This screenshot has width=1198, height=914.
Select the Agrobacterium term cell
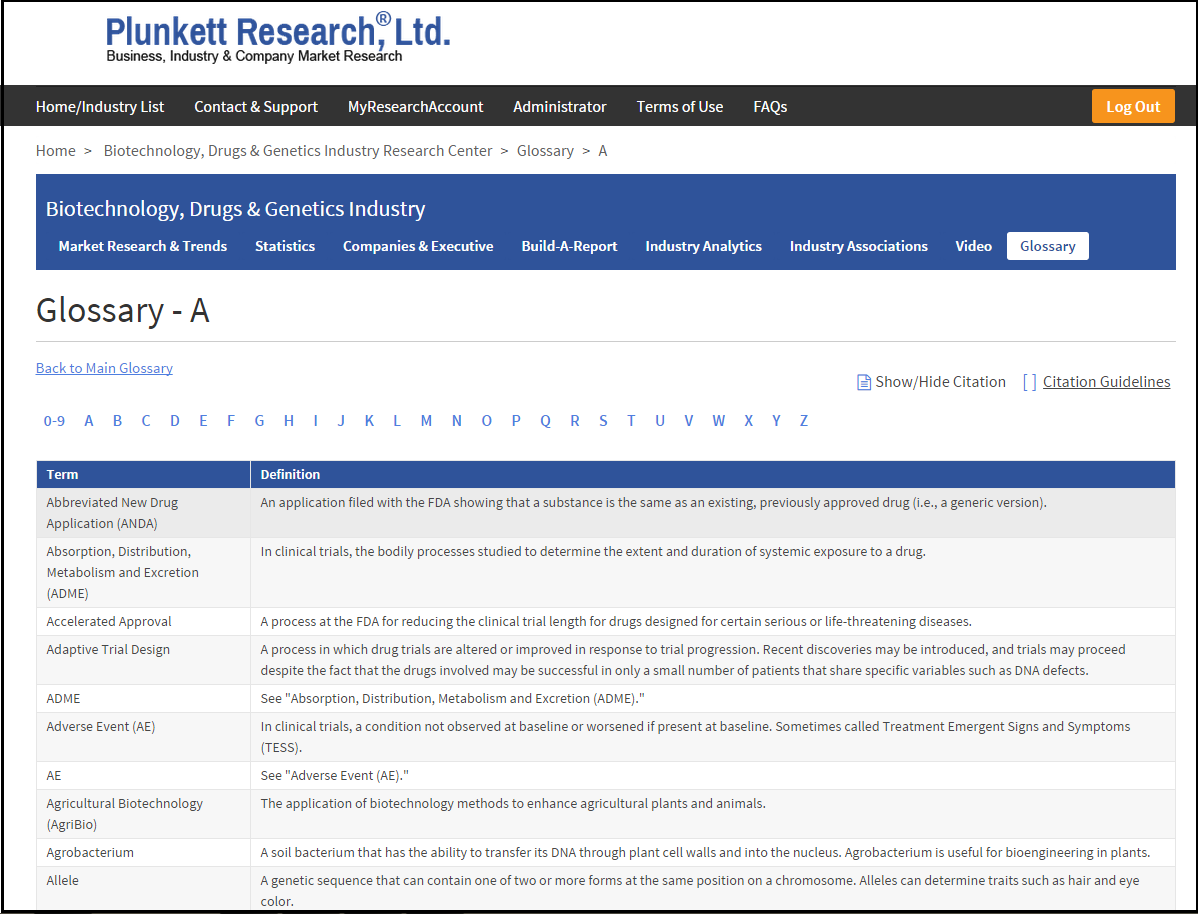[x=143, y=852]
